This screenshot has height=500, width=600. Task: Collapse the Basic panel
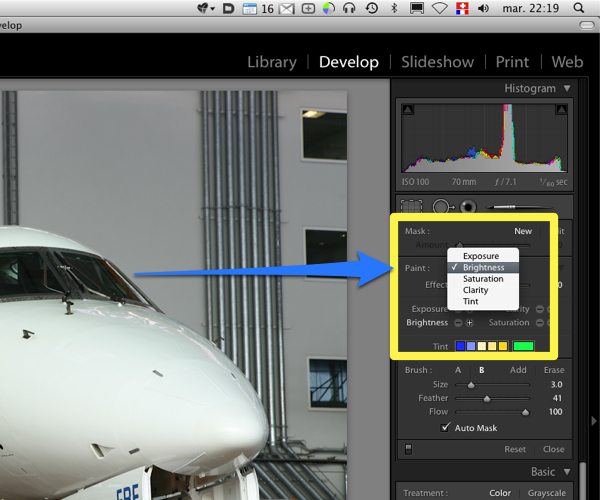(567, 472)
